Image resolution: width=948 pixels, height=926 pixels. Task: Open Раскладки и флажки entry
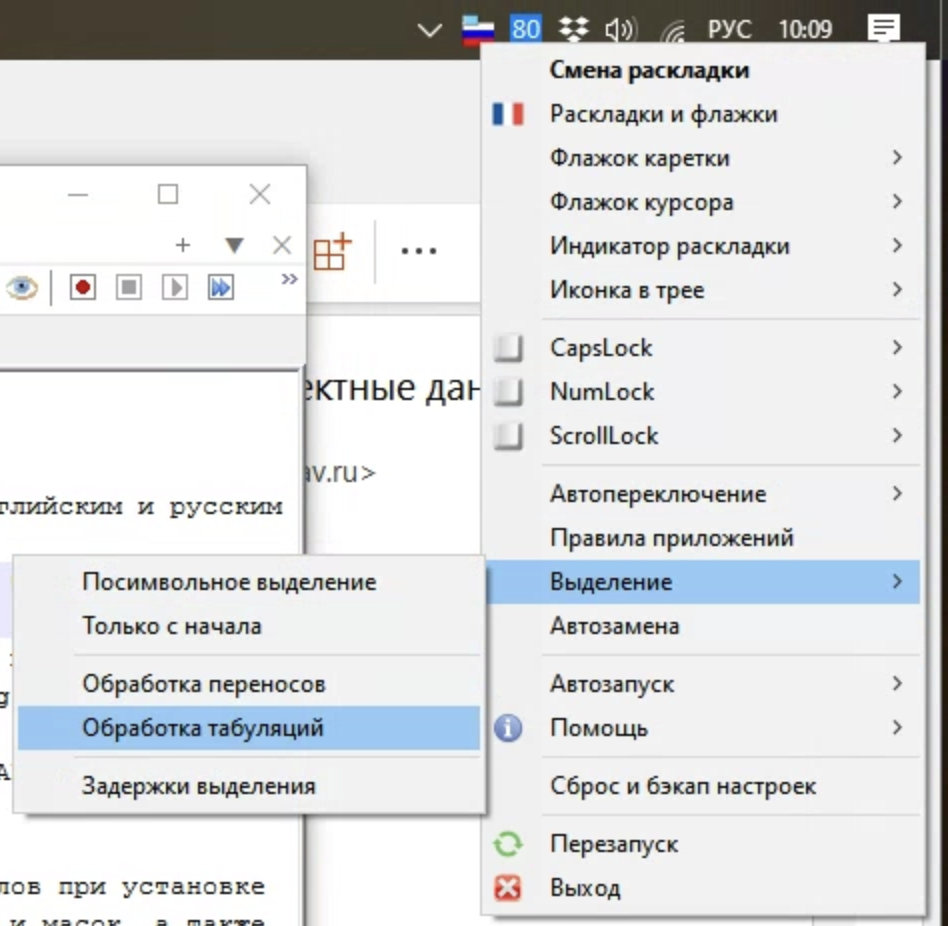click(703, 114)
